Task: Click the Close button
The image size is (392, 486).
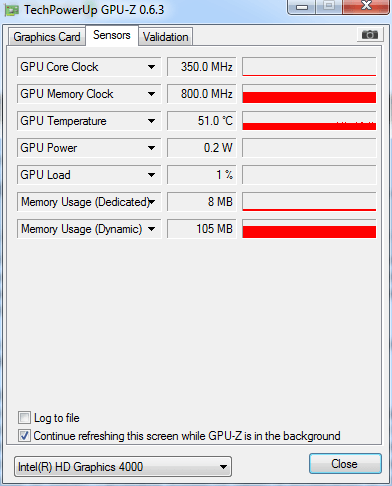Action: 345,464
